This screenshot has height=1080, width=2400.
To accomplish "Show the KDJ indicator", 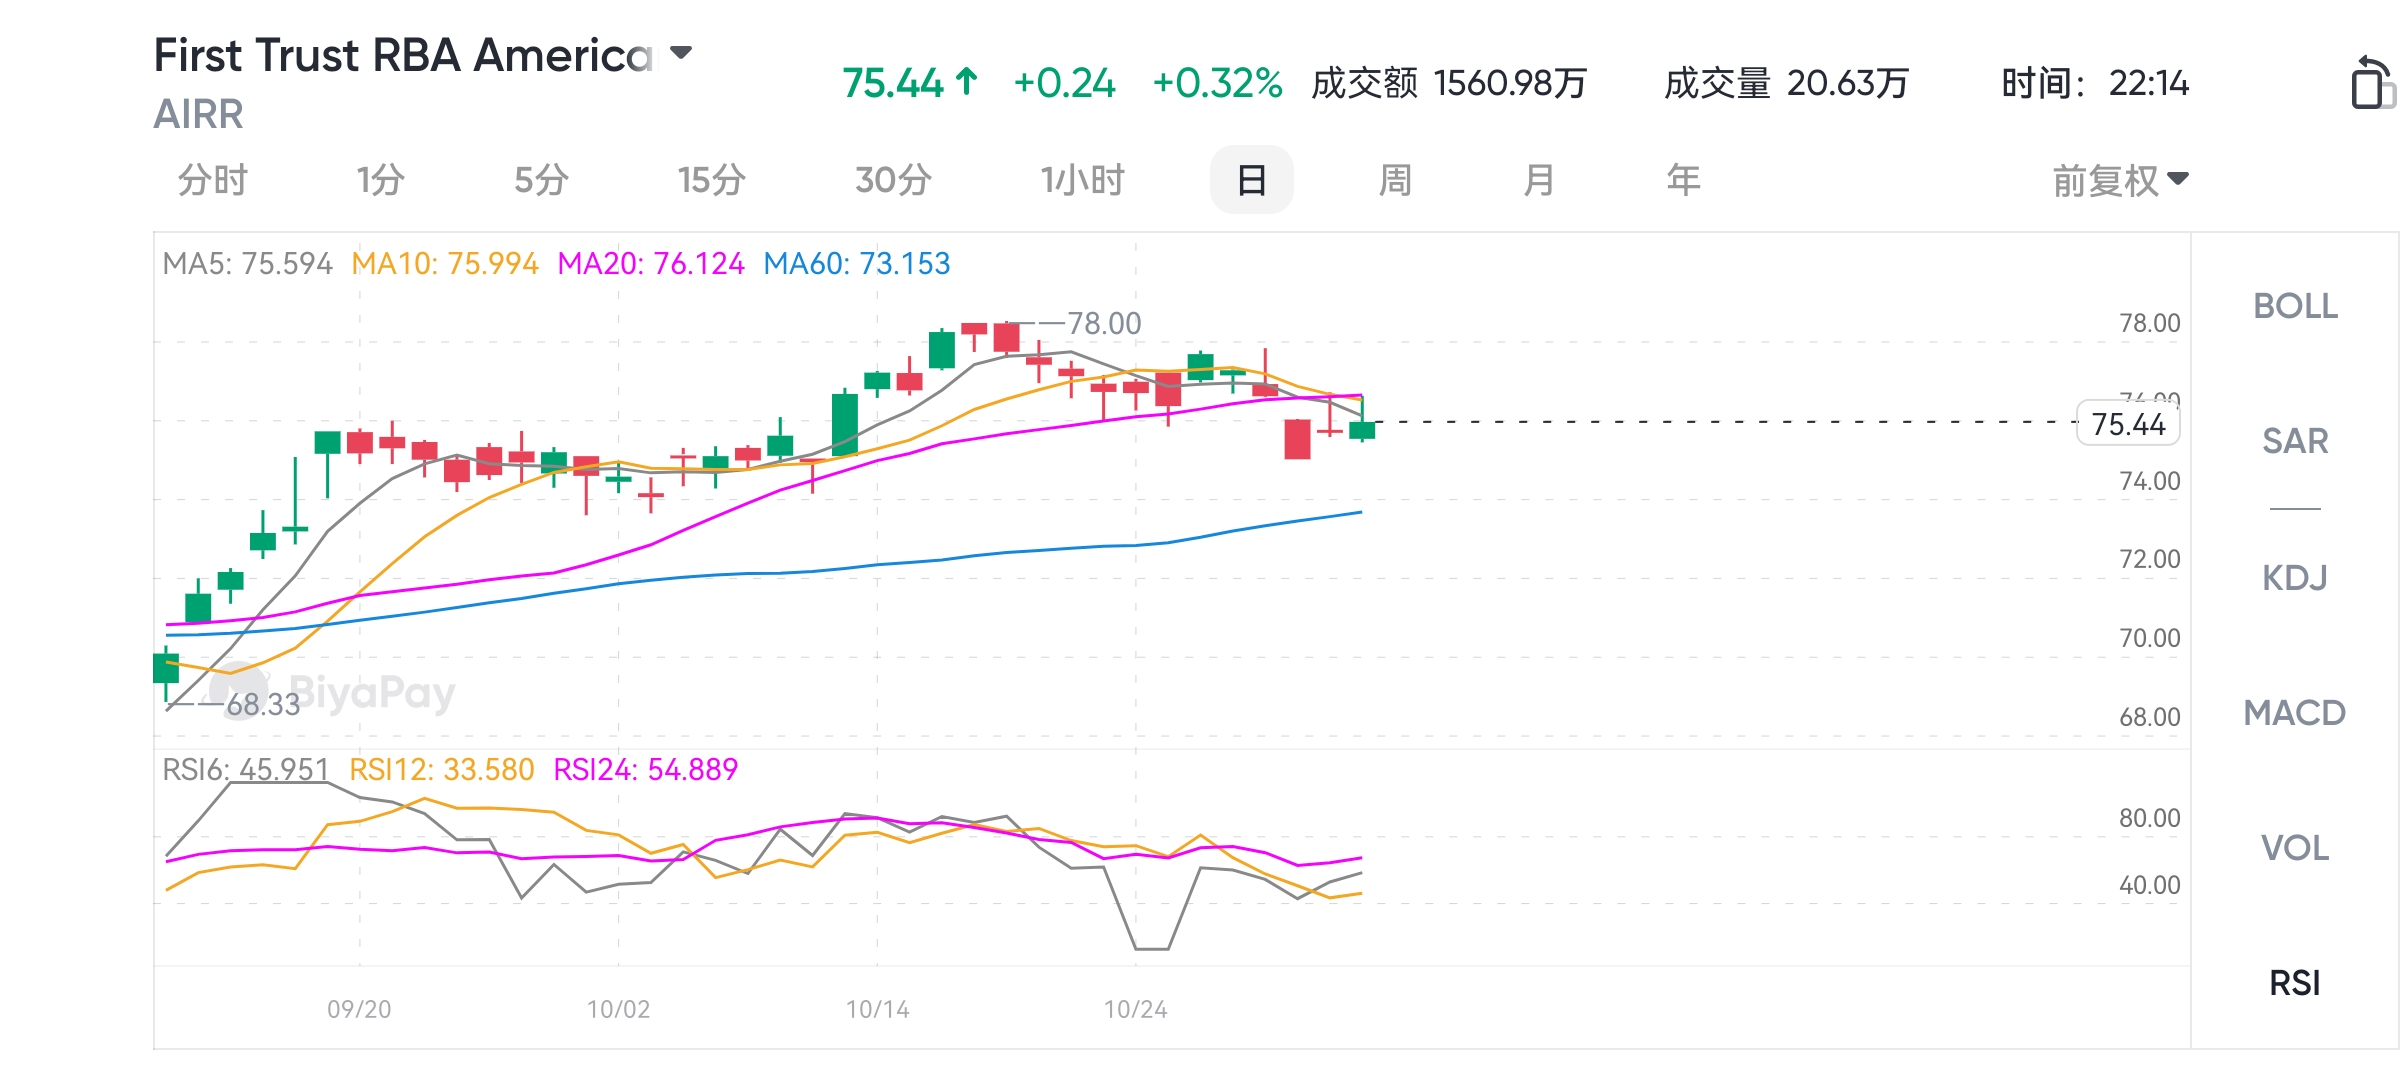I will [2295, 577].
